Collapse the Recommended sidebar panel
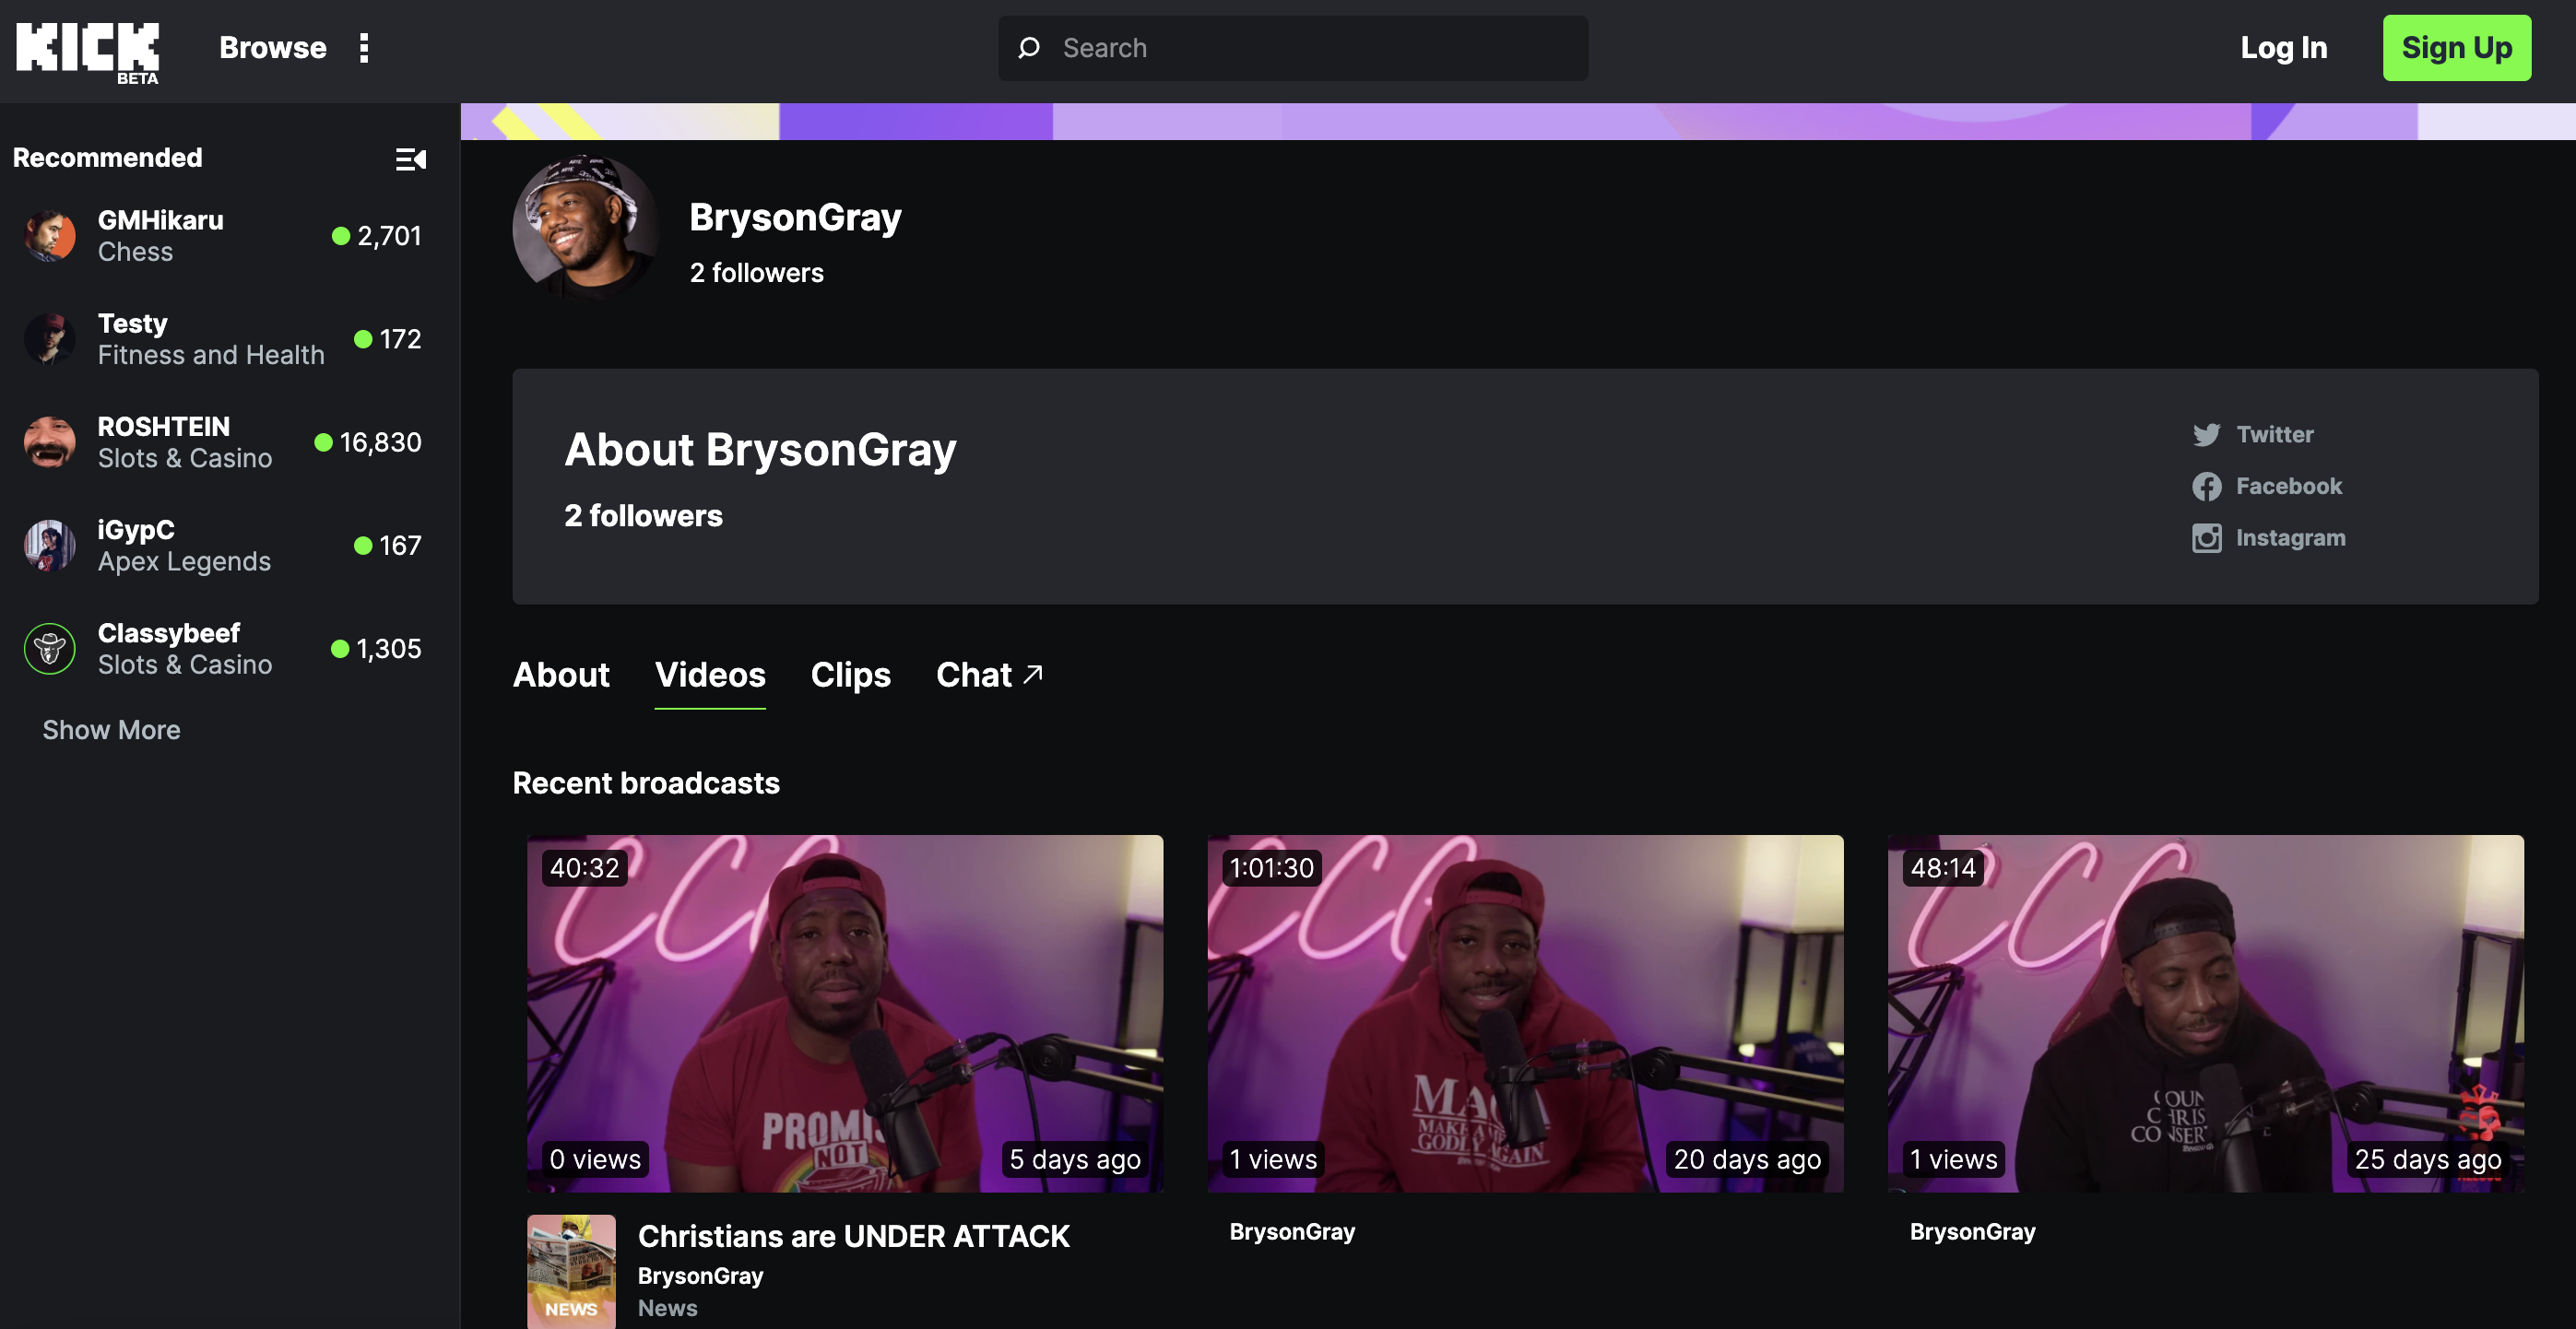Image resolution: width=2576 pixels, height=1329 pixels. coord(410,159)
